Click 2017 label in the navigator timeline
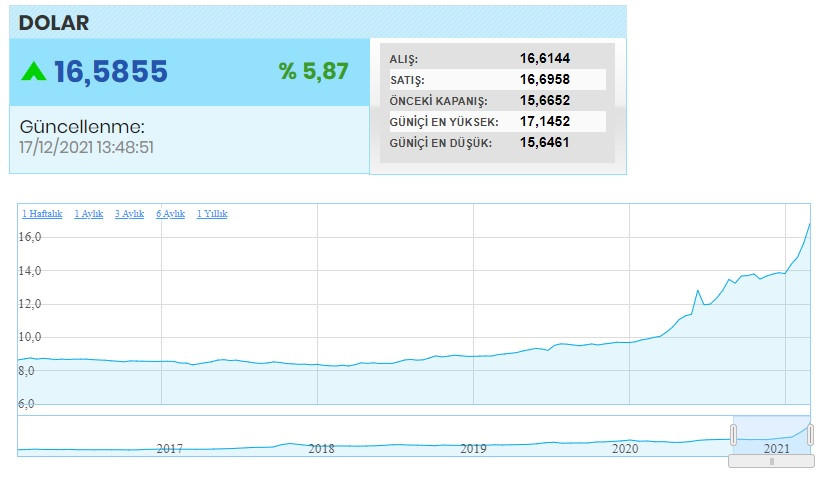 (169, 448)
